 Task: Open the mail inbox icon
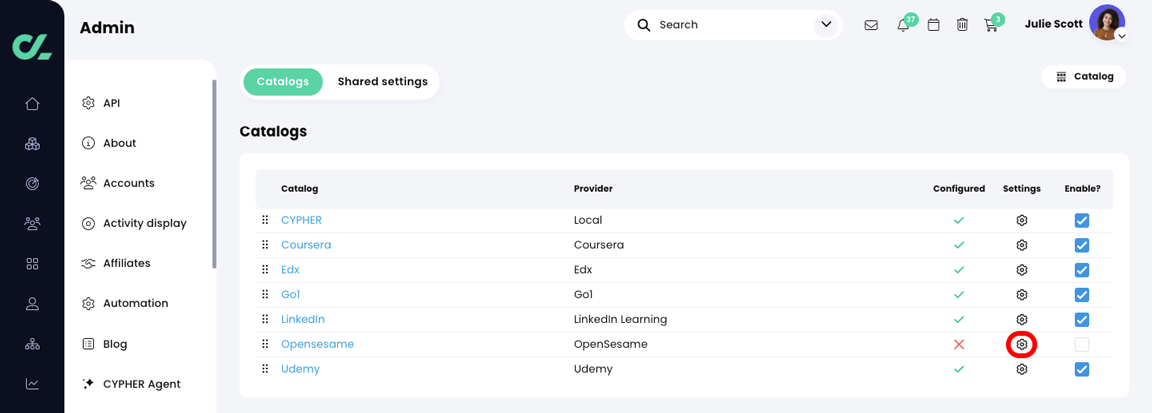click(871, 25)
